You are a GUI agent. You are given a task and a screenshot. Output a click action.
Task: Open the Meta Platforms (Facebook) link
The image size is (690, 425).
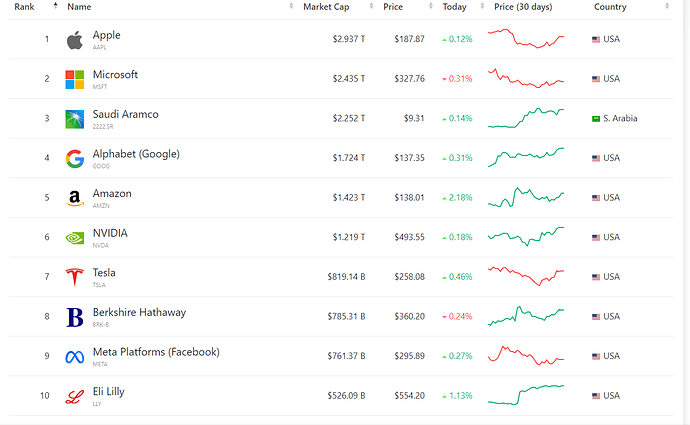156,352
